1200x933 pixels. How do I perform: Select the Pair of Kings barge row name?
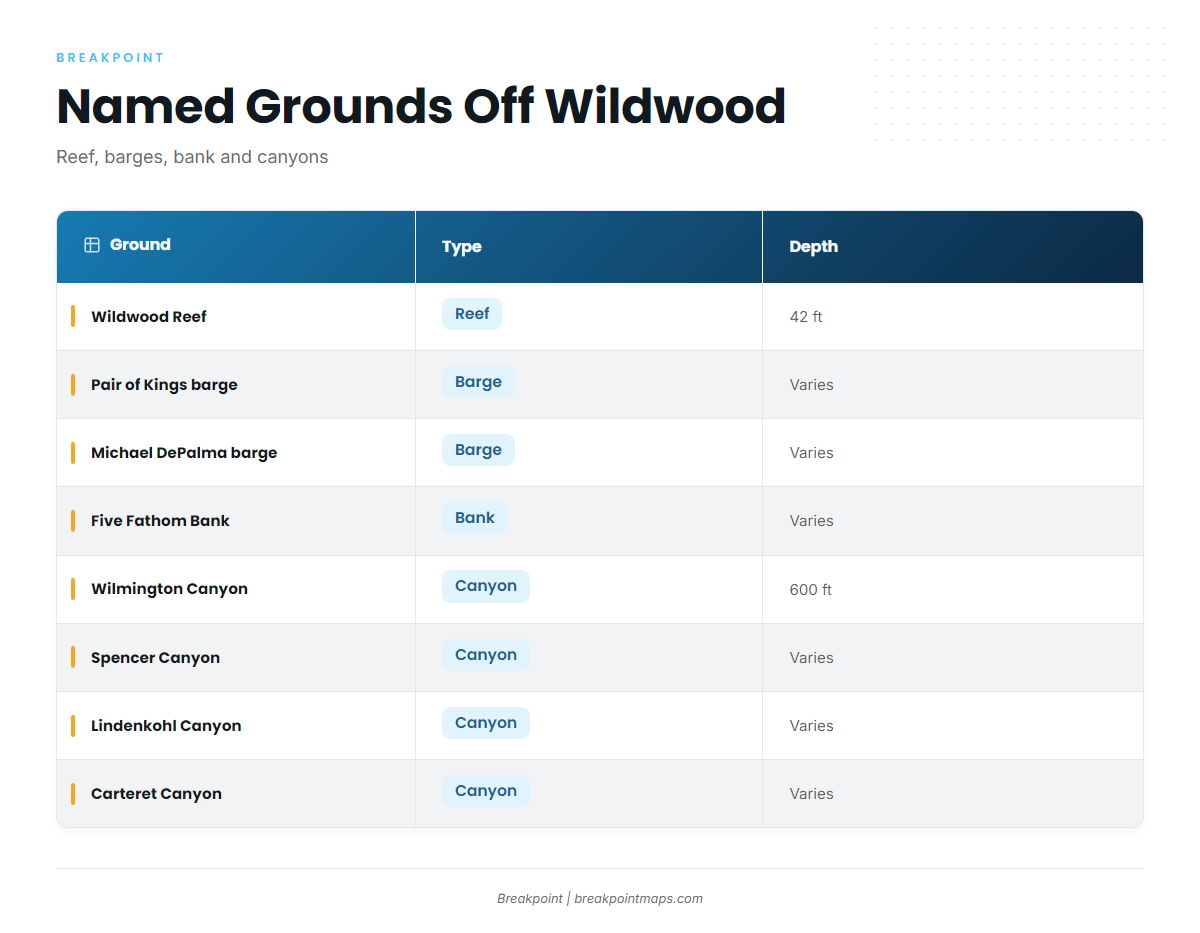(x=164, y=385)
